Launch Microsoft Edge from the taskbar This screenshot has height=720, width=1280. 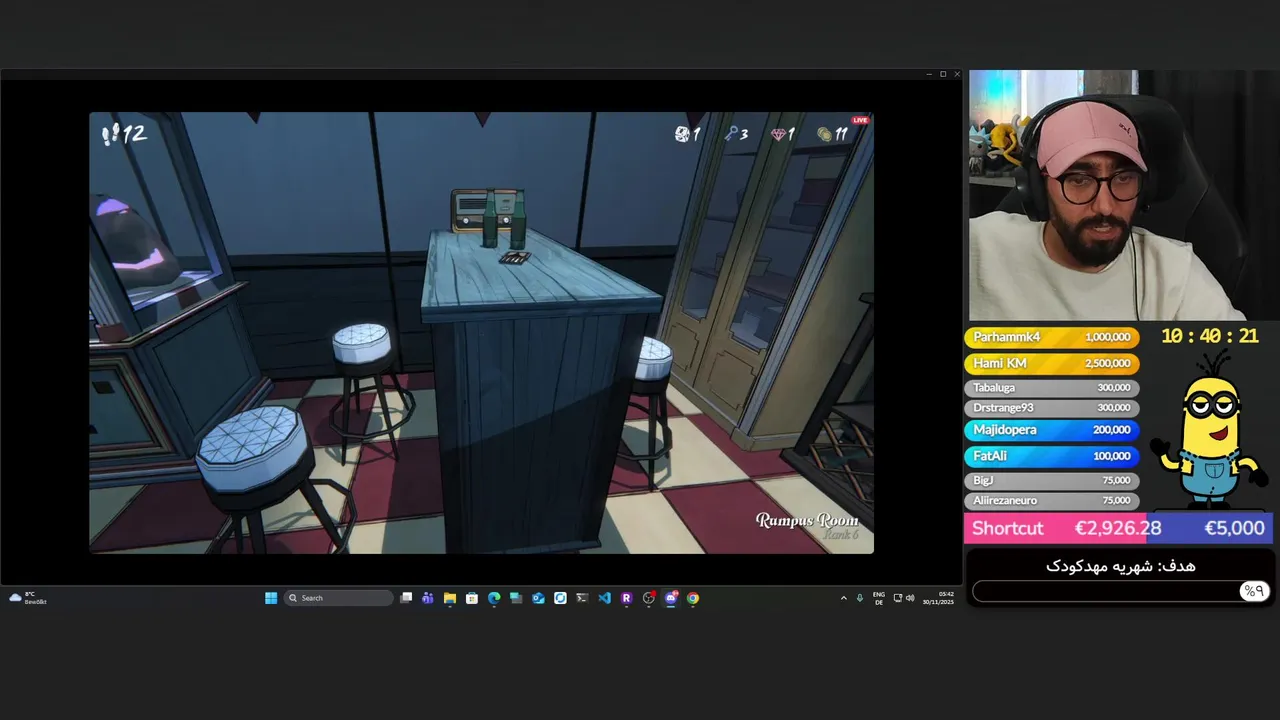494,598
